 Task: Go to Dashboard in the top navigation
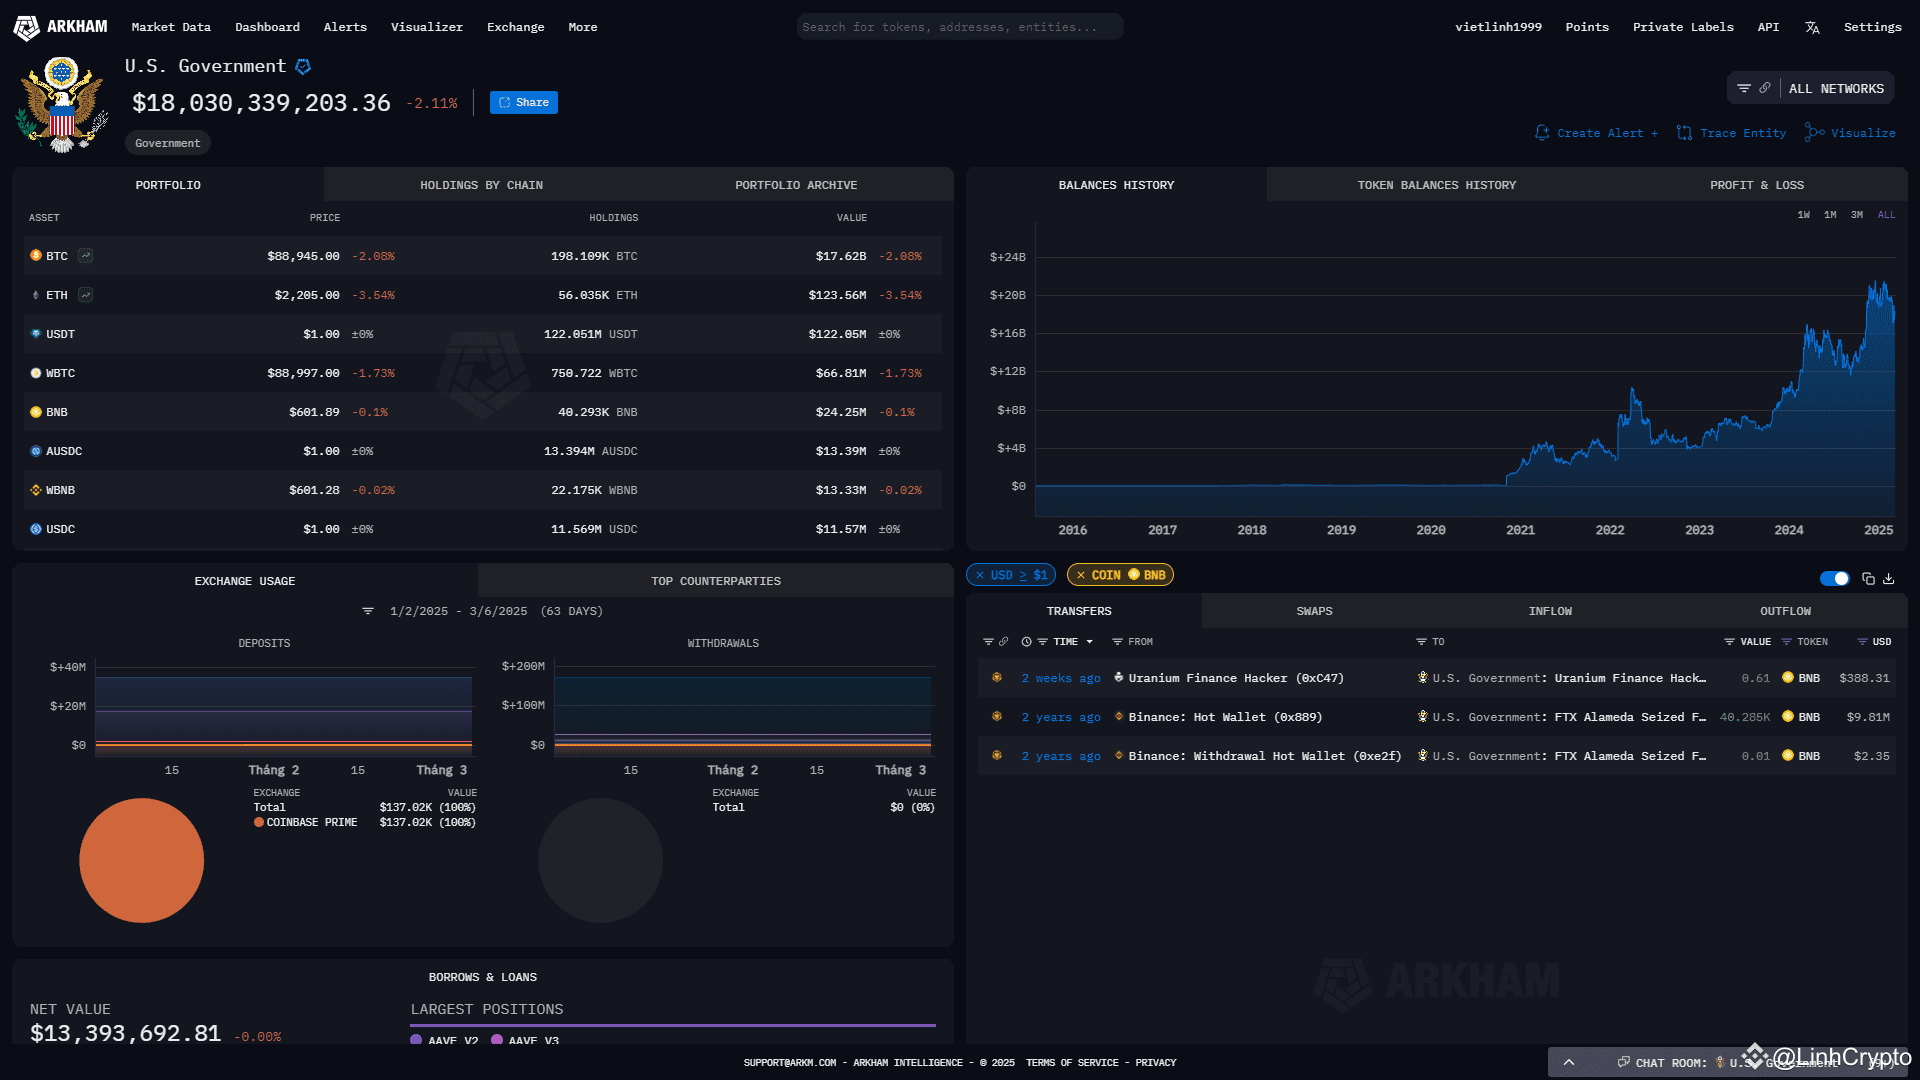tap(267, 27)
